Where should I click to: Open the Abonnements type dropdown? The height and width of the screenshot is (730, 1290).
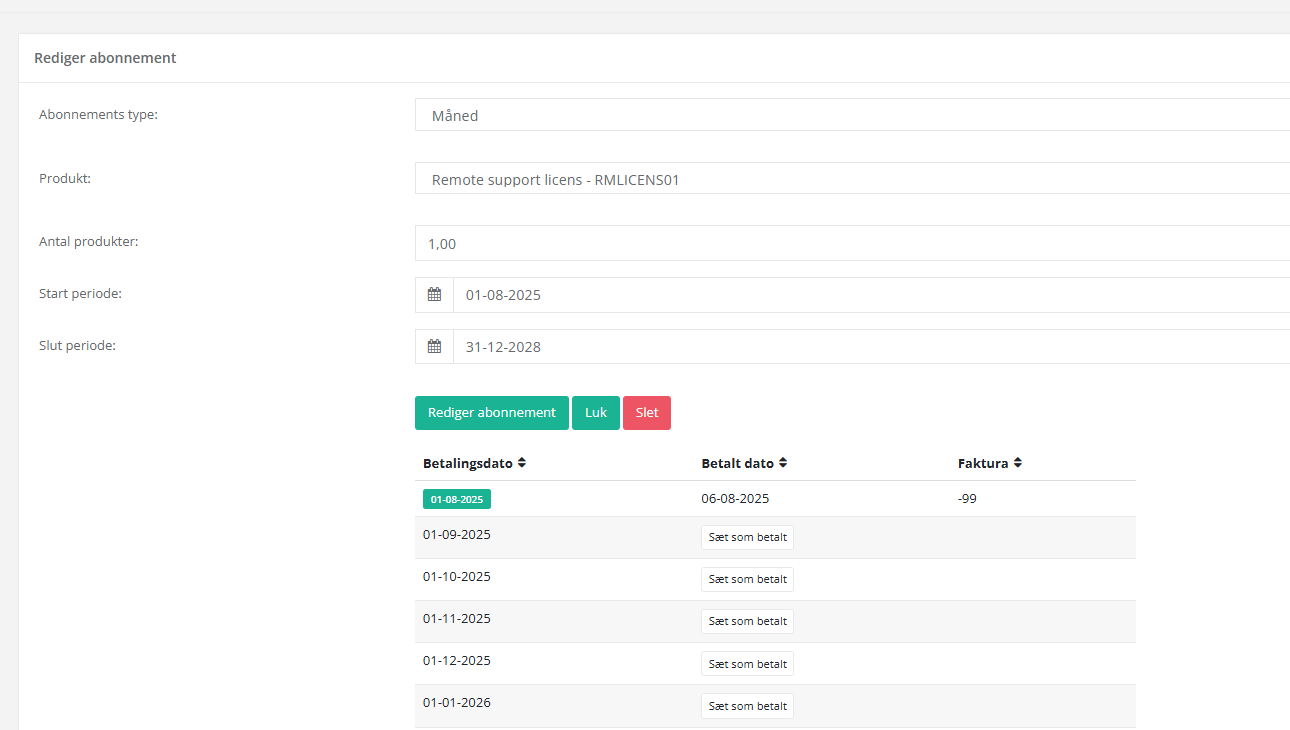coord(852,115)
